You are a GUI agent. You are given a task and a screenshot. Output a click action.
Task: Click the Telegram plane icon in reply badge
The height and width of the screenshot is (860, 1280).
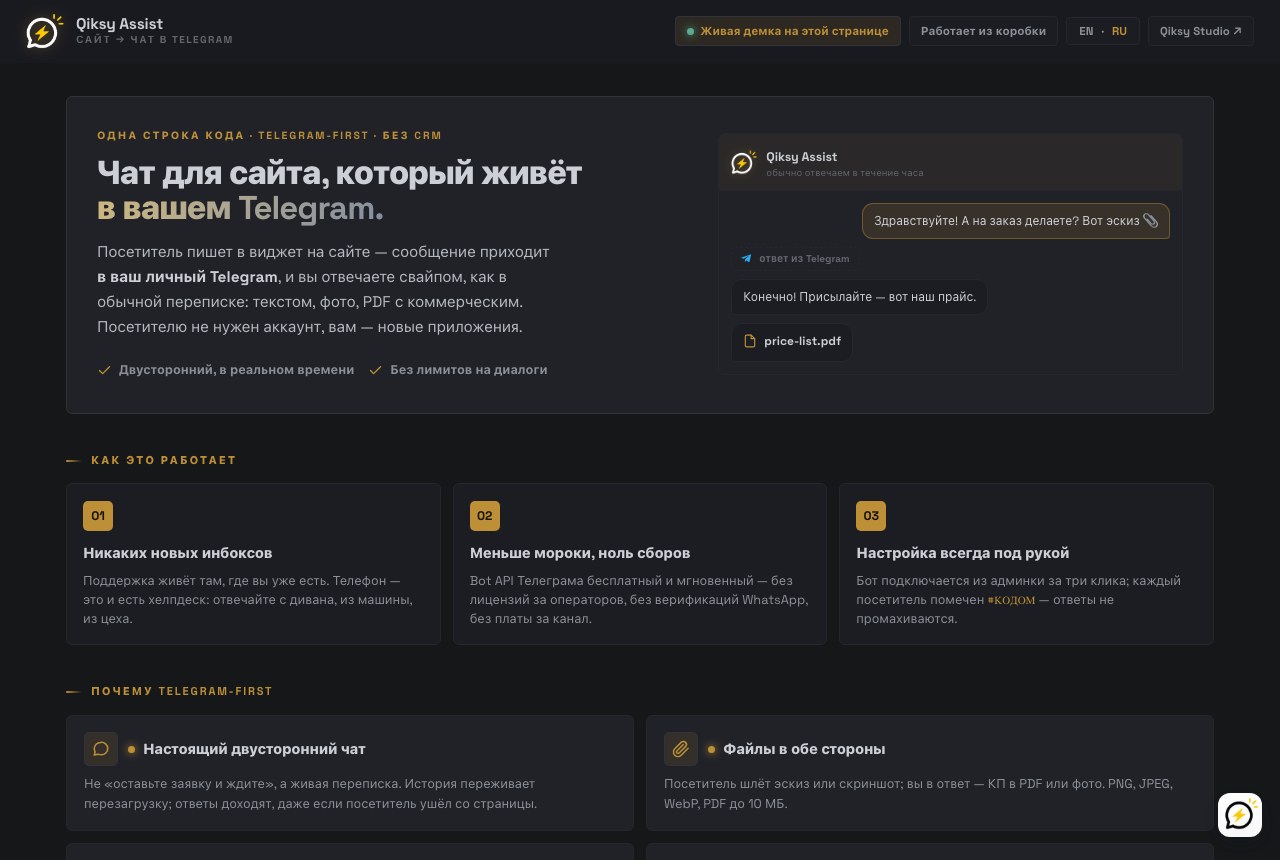(746, 258)
